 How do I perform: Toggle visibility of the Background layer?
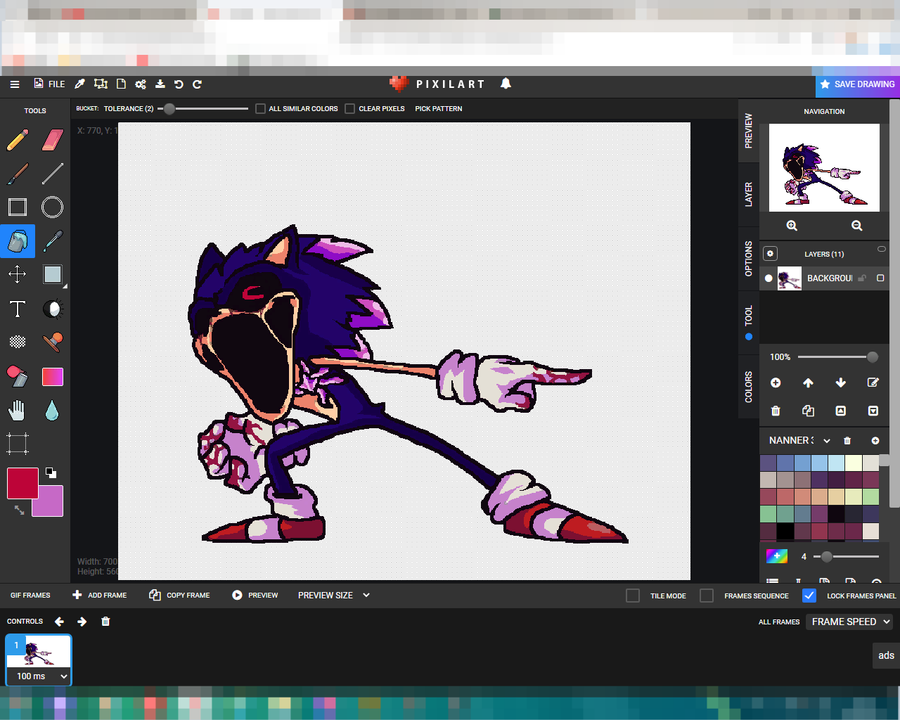click(x=769, y=278)
